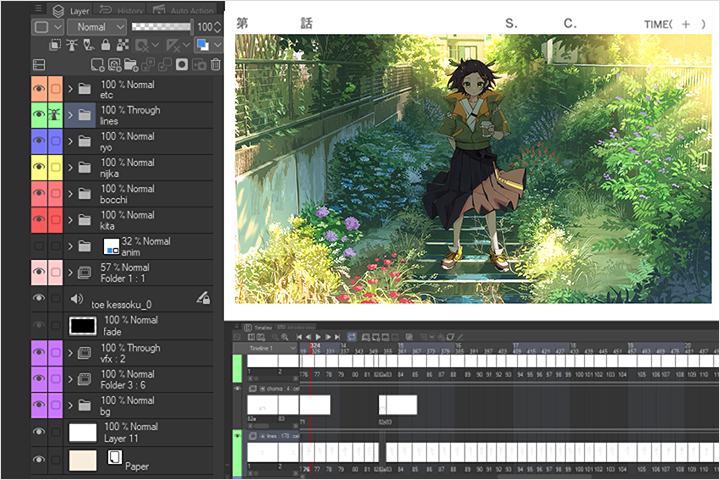Delete the selected layer with trash icon
The width and height of the screenshot is (720, 480).
coord(216,65)
